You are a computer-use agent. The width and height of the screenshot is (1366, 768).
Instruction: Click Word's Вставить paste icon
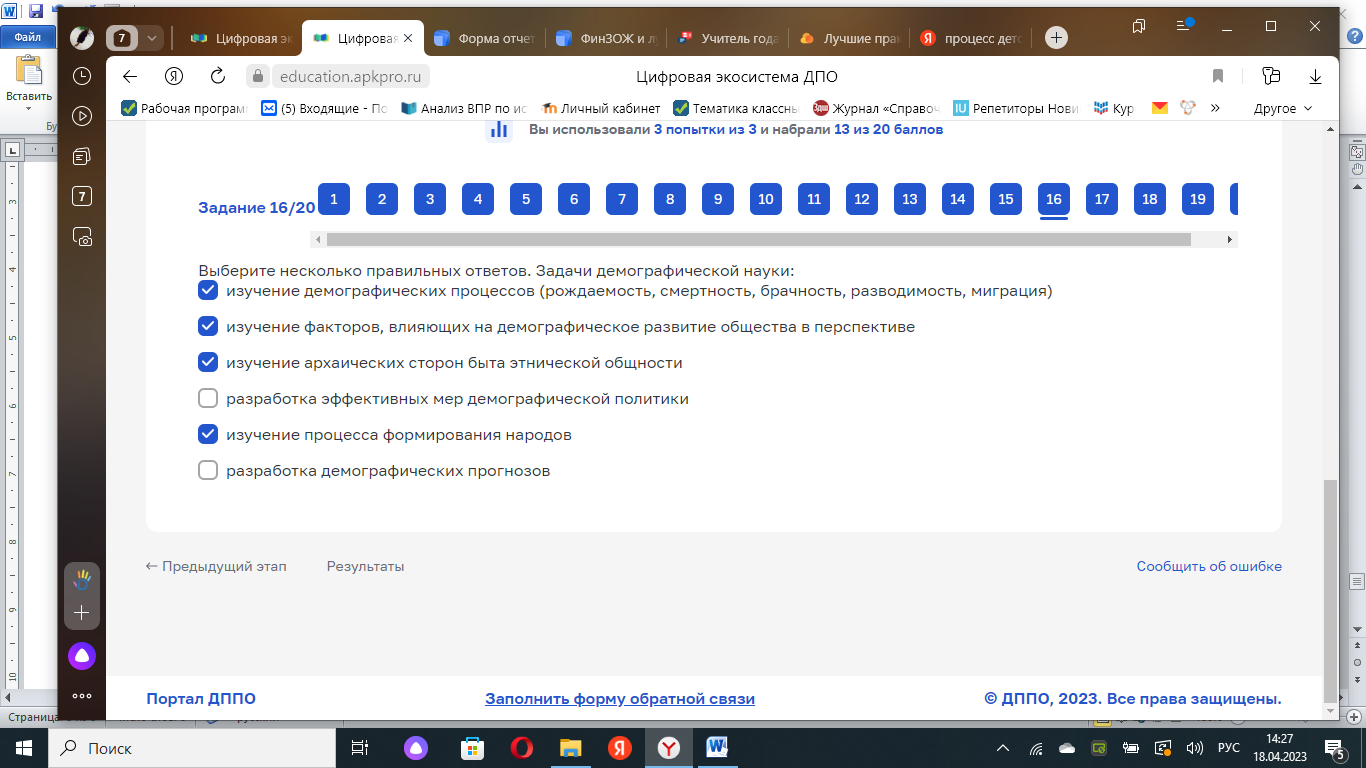coord(29,71)
